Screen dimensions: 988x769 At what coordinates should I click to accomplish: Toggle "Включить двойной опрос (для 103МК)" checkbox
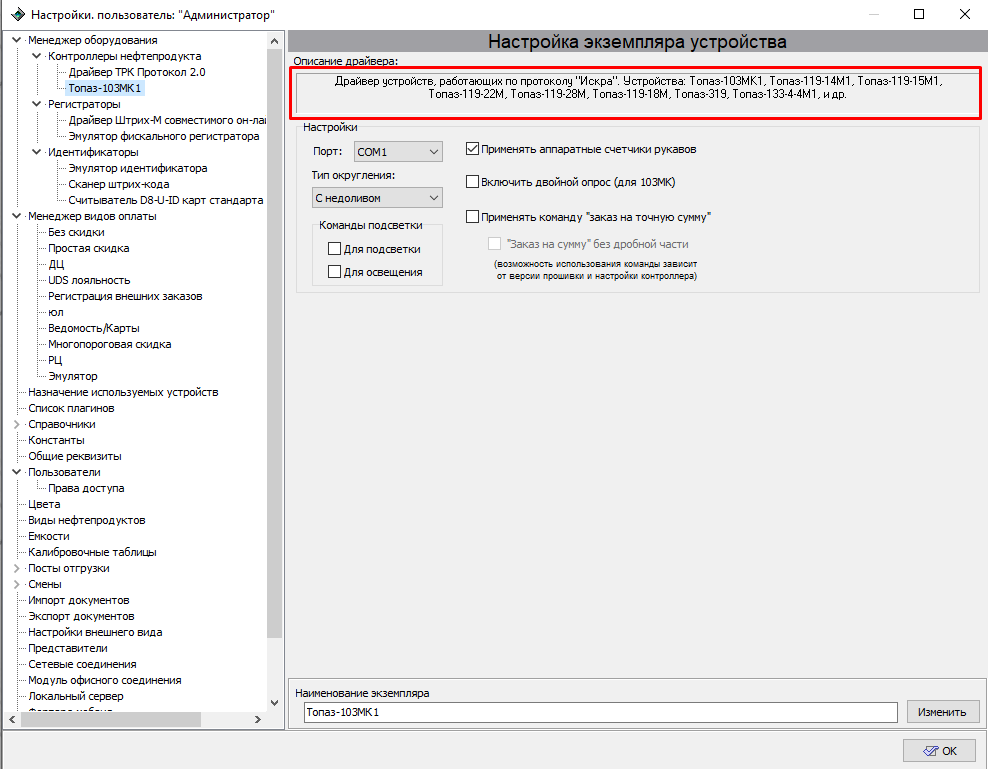473,182
